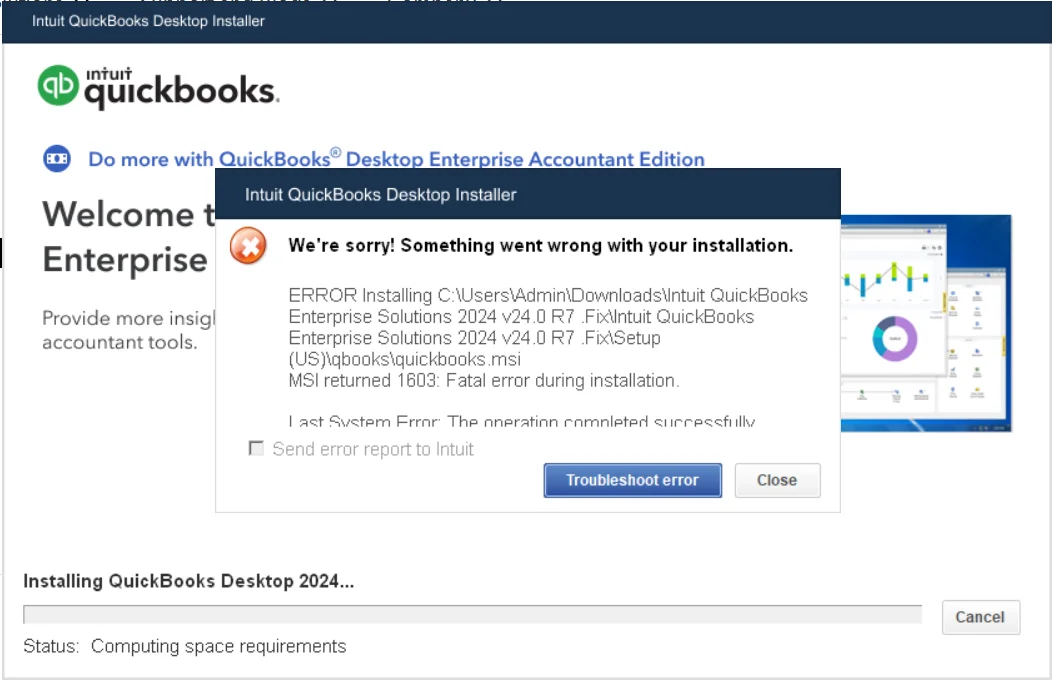Viewport: 1052px width, 684px height.
Task: Click the green QuickBooks qb logo icon
Action: click(x=58, y=85)
